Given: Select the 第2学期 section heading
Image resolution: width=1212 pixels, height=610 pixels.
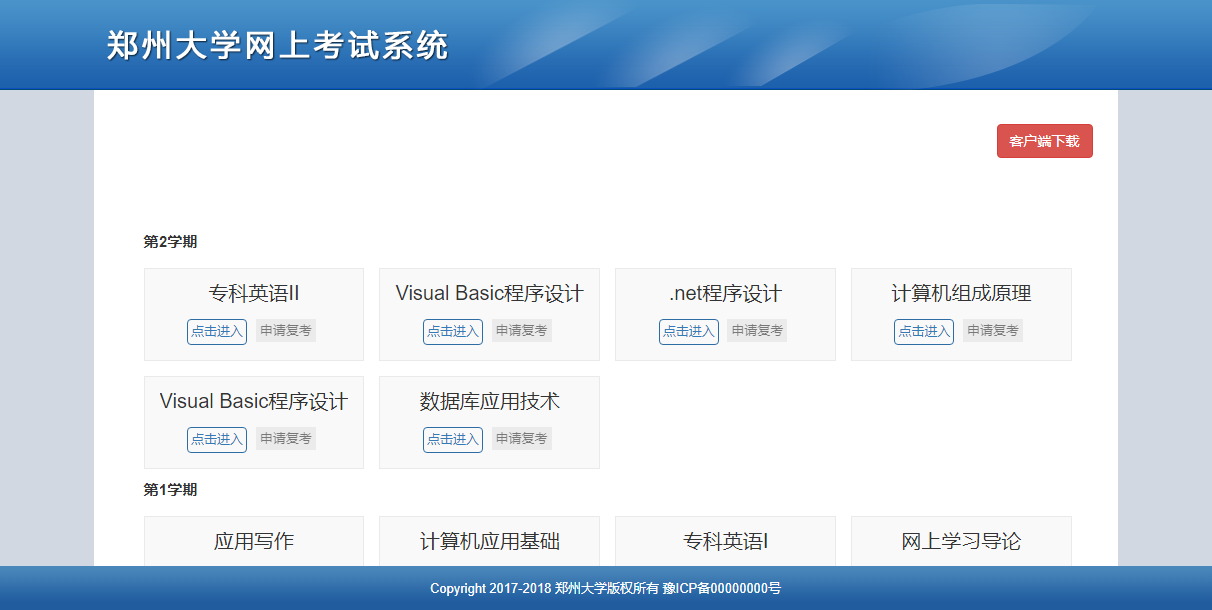Looking at the screenshot, I should 170,242.
